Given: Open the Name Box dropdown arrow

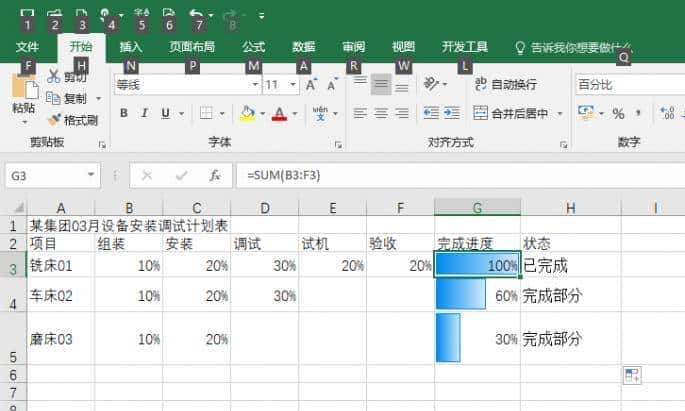Looking at the screenshot, I should [91, 175].
